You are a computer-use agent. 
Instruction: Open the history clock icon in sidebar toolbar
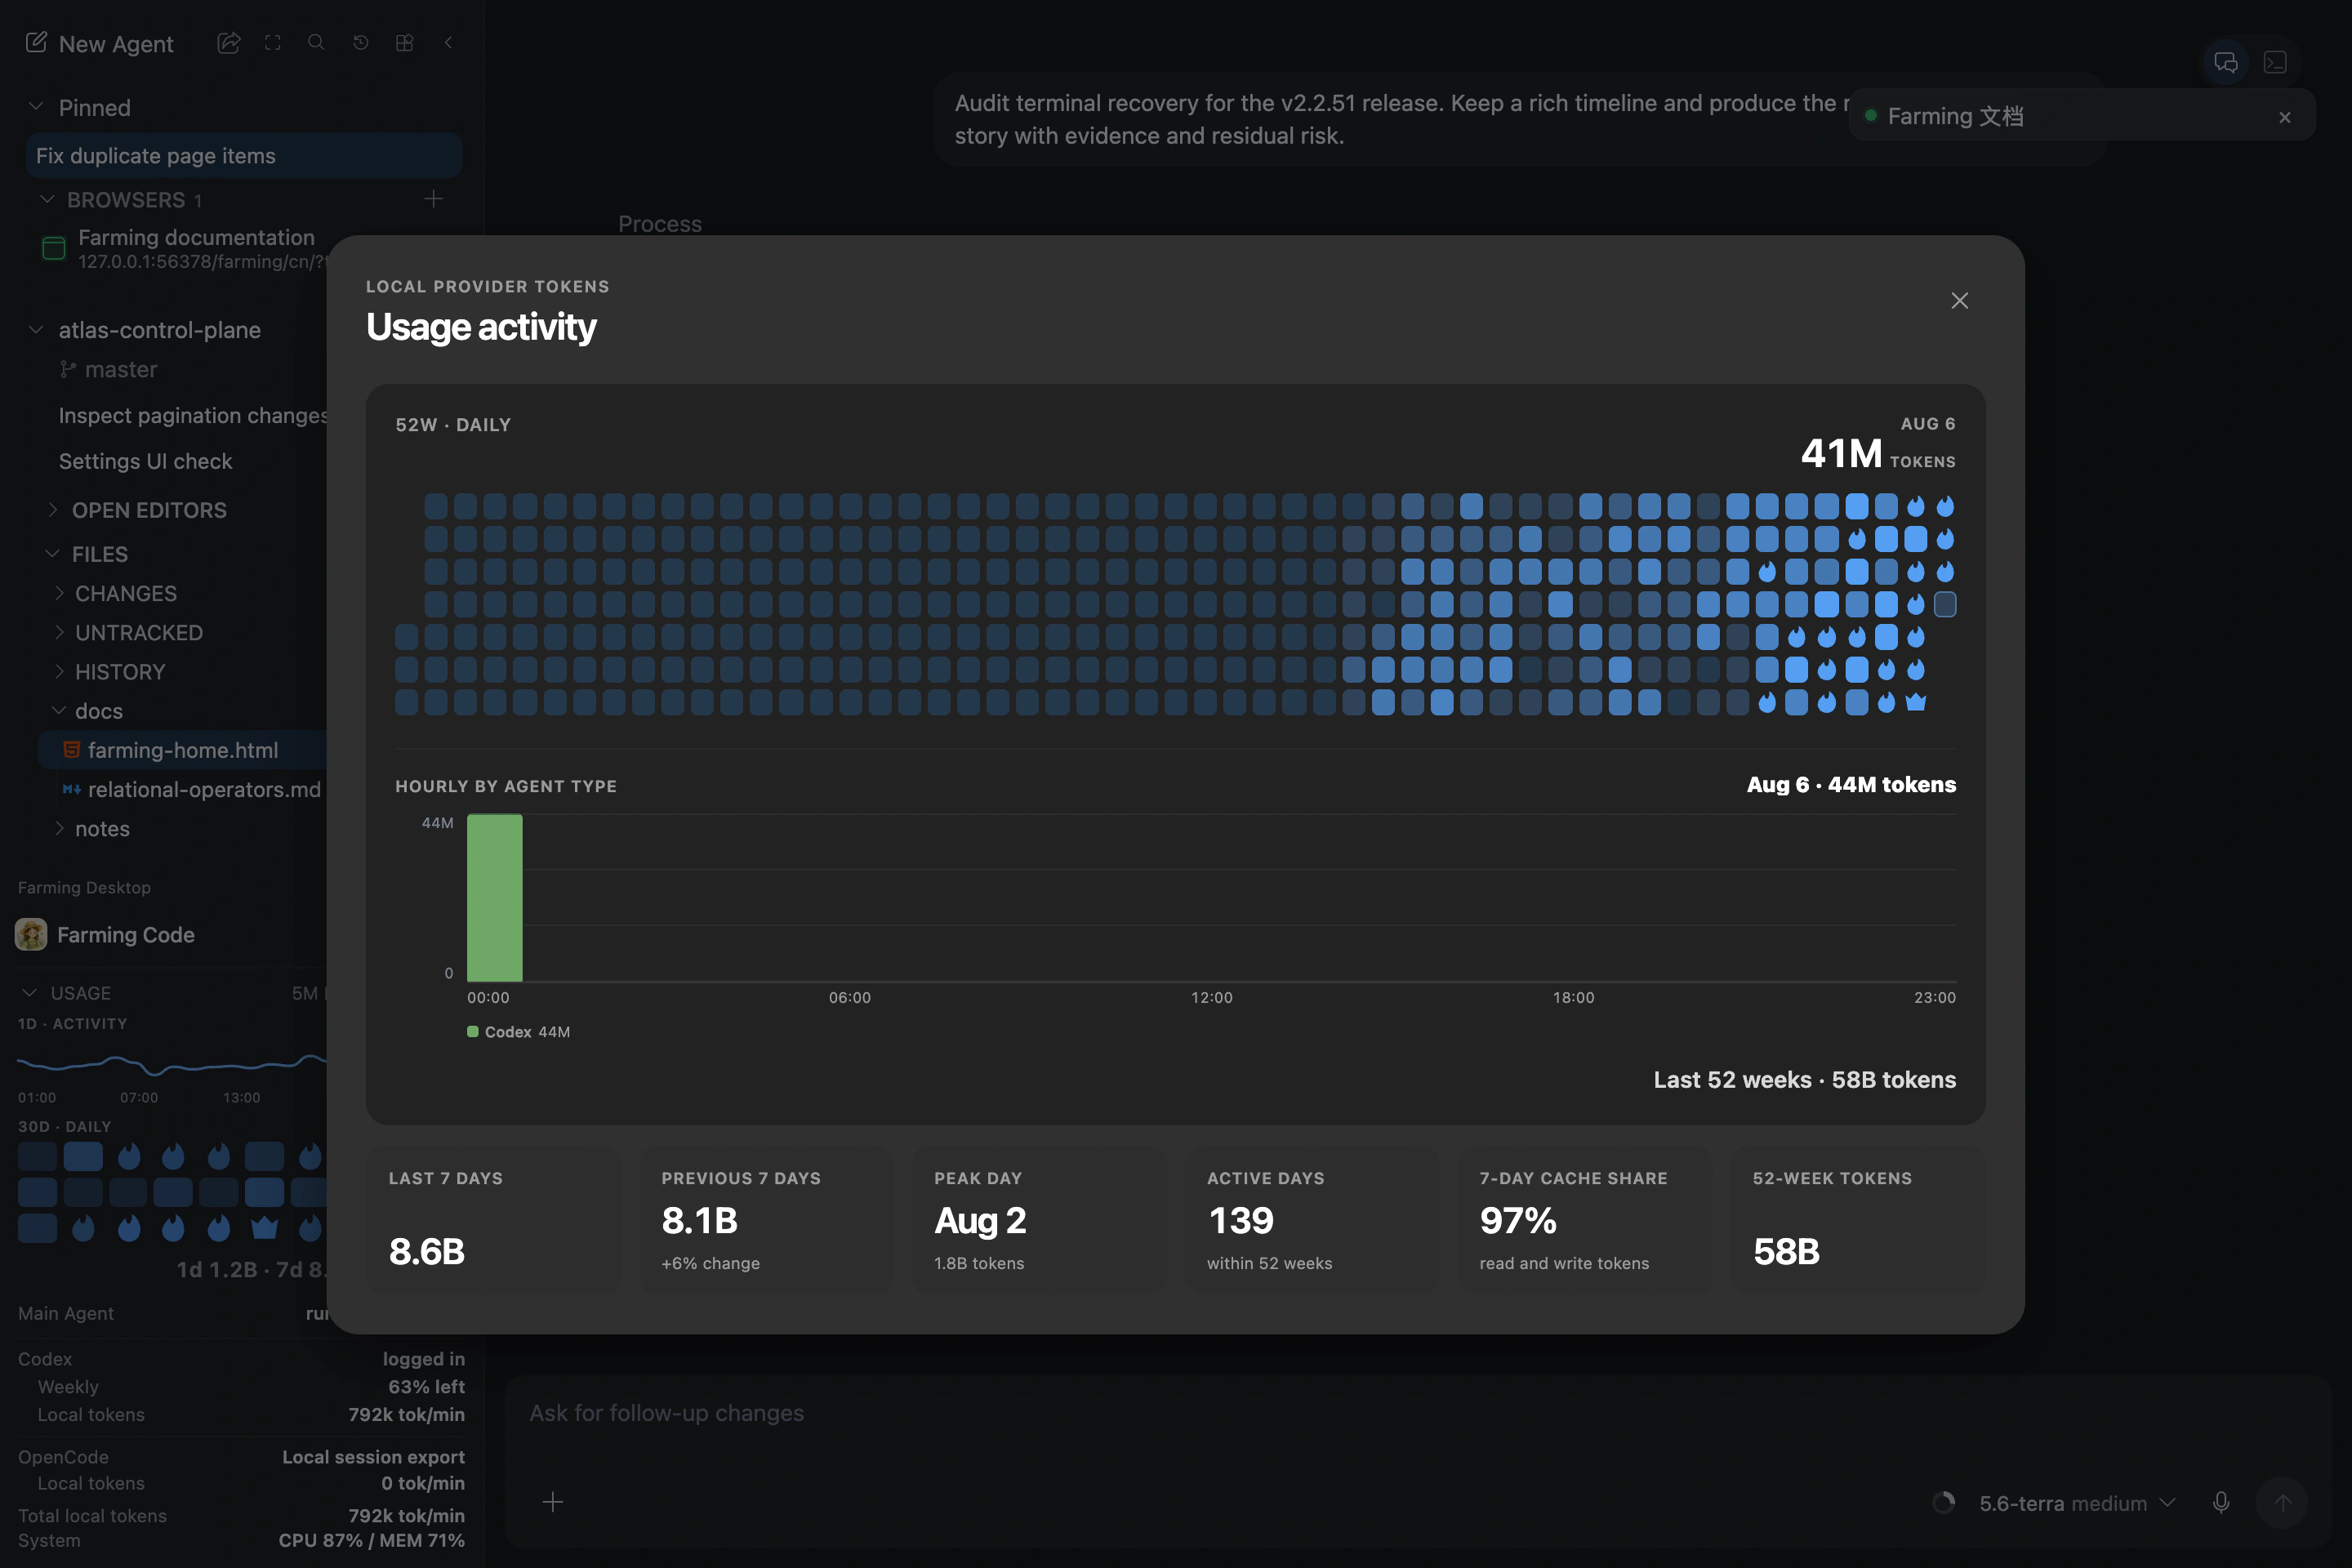(x=361, y=42)
